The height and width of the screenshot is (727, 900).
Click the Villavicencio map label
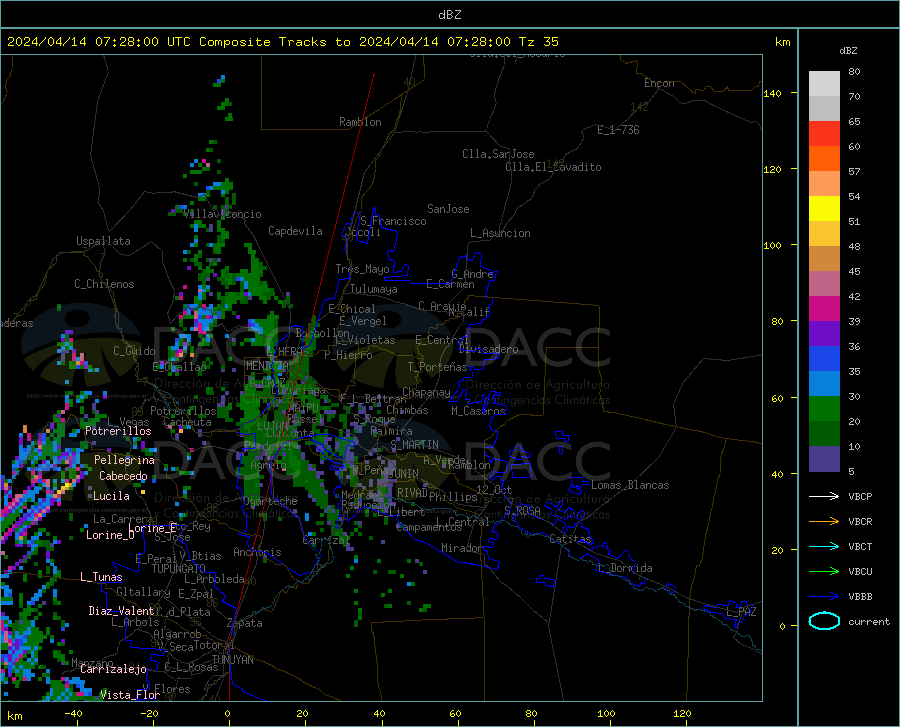(223, 214)
